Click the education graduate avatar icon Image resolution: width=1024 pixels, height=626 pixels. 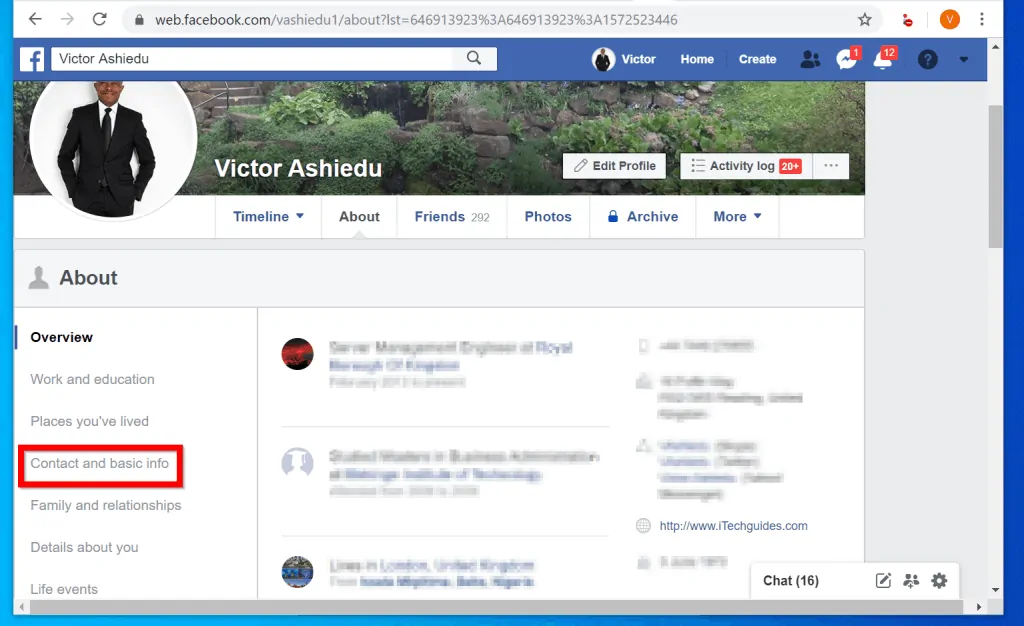point(297,463)
